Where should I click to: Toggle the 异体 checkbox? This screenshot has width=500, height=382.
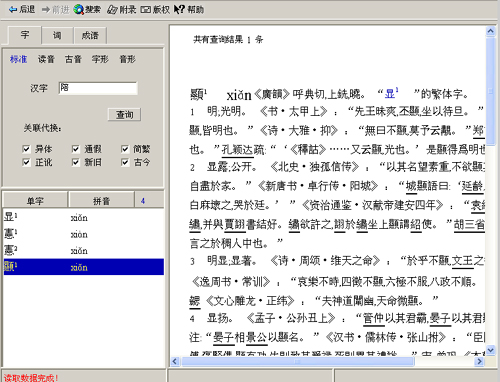point(26,149)
